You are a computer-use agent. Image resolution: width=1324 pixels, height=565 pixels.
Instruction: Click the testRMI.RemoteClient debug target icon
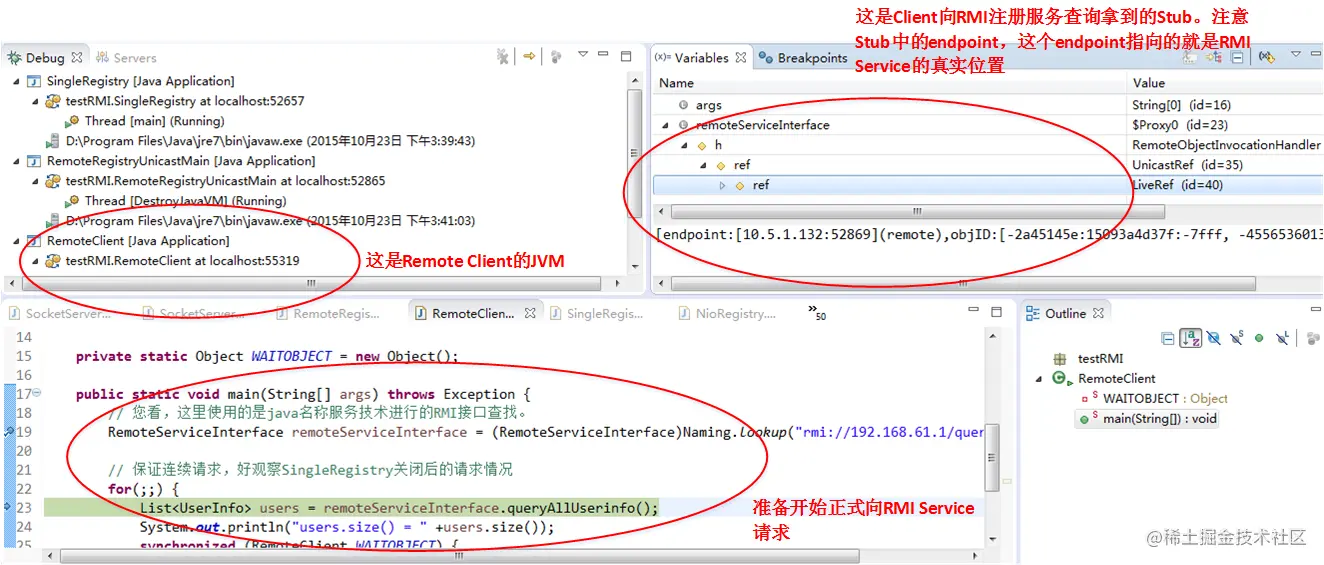(x=53, y=261)
